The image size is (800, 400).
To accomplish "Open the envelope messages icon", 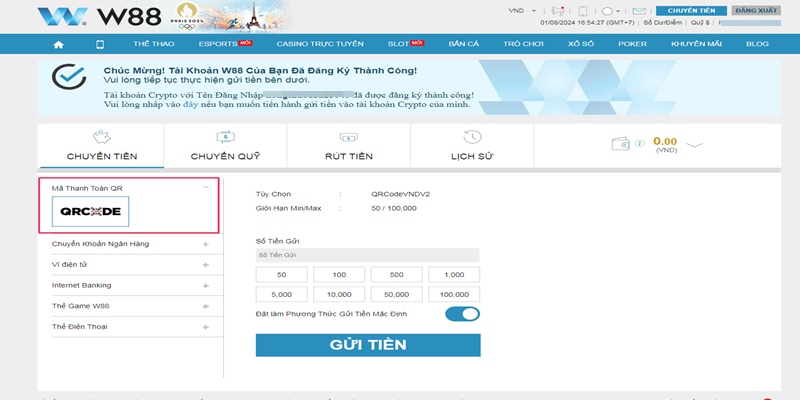I will pos(639,11).
